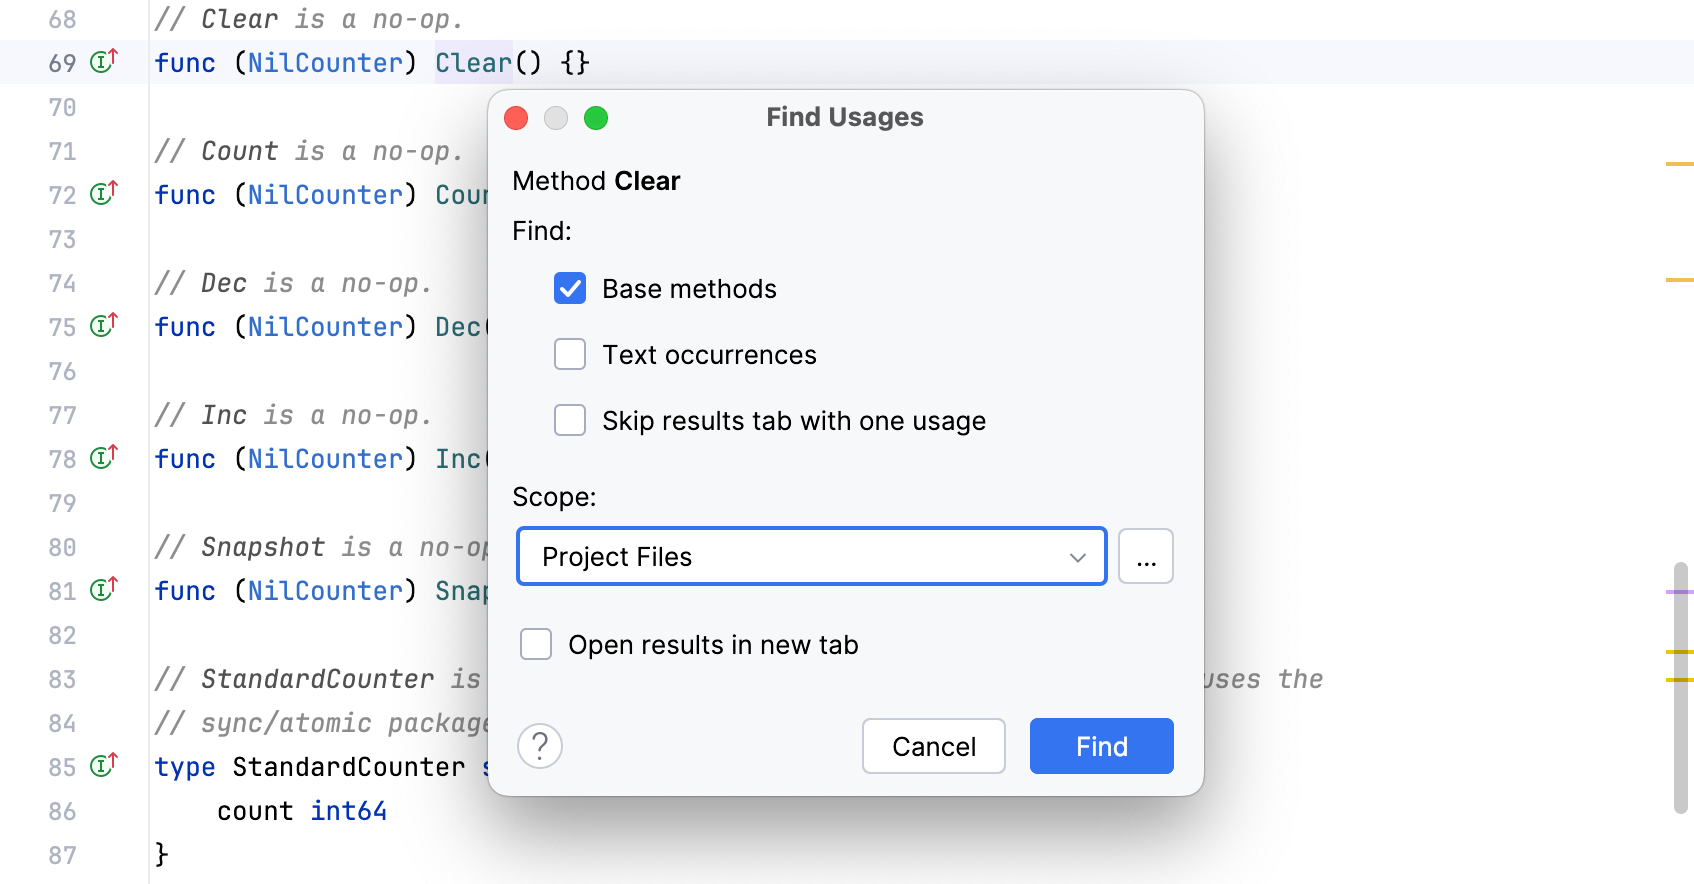Image resolution: width=1694 pixels, height=884 pixels.
Task: Click the gutter icon beside StandardCounter type
Action: tap(105, 766)
